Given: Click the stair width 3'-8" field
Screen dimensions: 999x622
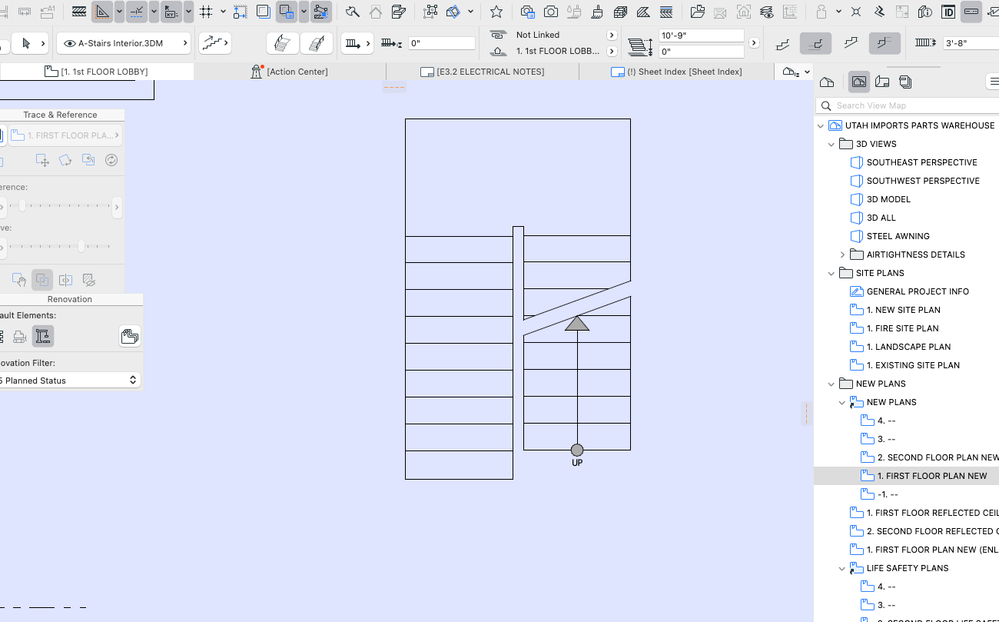Looking at the screenshot, I should [970, 43].
